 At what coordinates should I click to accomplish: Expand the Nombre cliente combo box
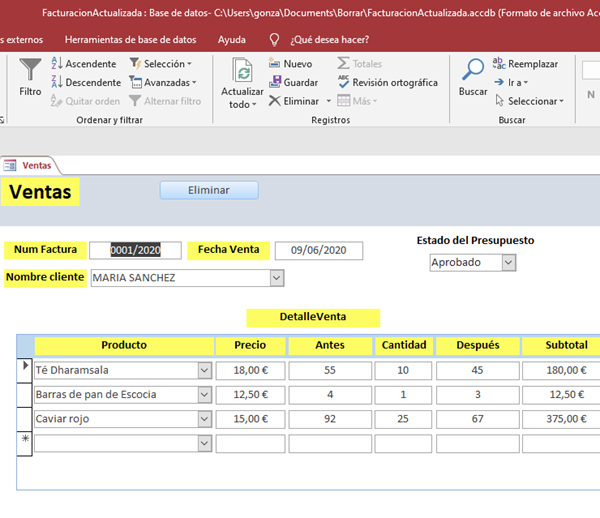tap(277, 278)
